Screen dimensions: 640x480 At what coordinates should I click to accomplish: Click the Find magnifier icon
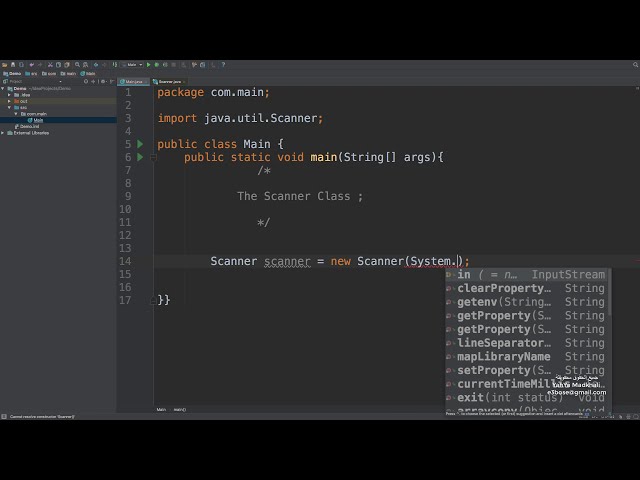[77, 65]
